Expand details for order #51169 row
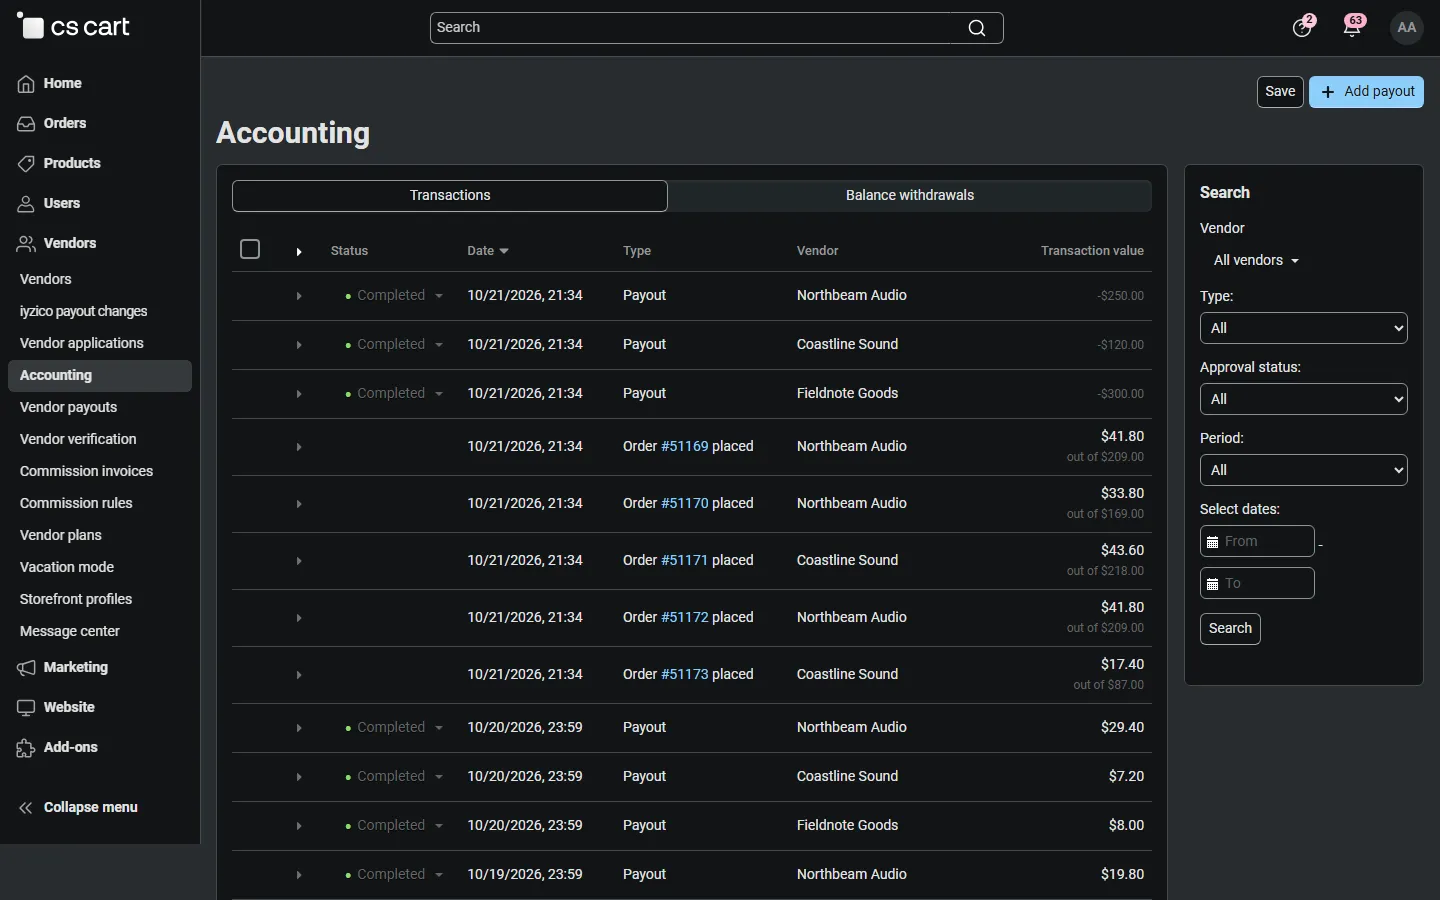This screenshot has height=900, width=1440. click(299, 447)
